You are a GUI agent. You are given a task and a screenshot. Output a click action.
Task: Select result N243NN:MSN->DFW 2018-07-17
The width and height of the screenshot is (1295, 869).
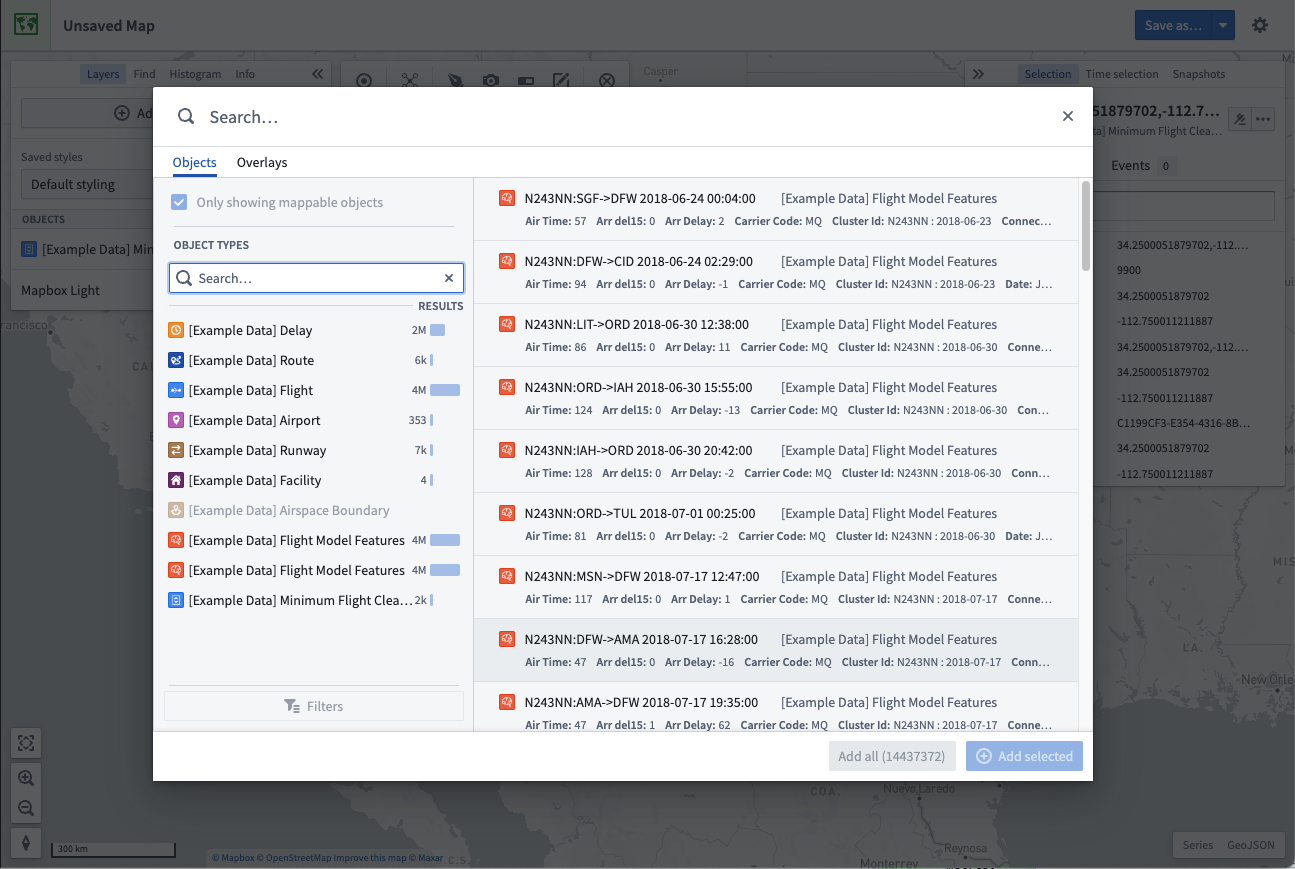pos(775,587)
